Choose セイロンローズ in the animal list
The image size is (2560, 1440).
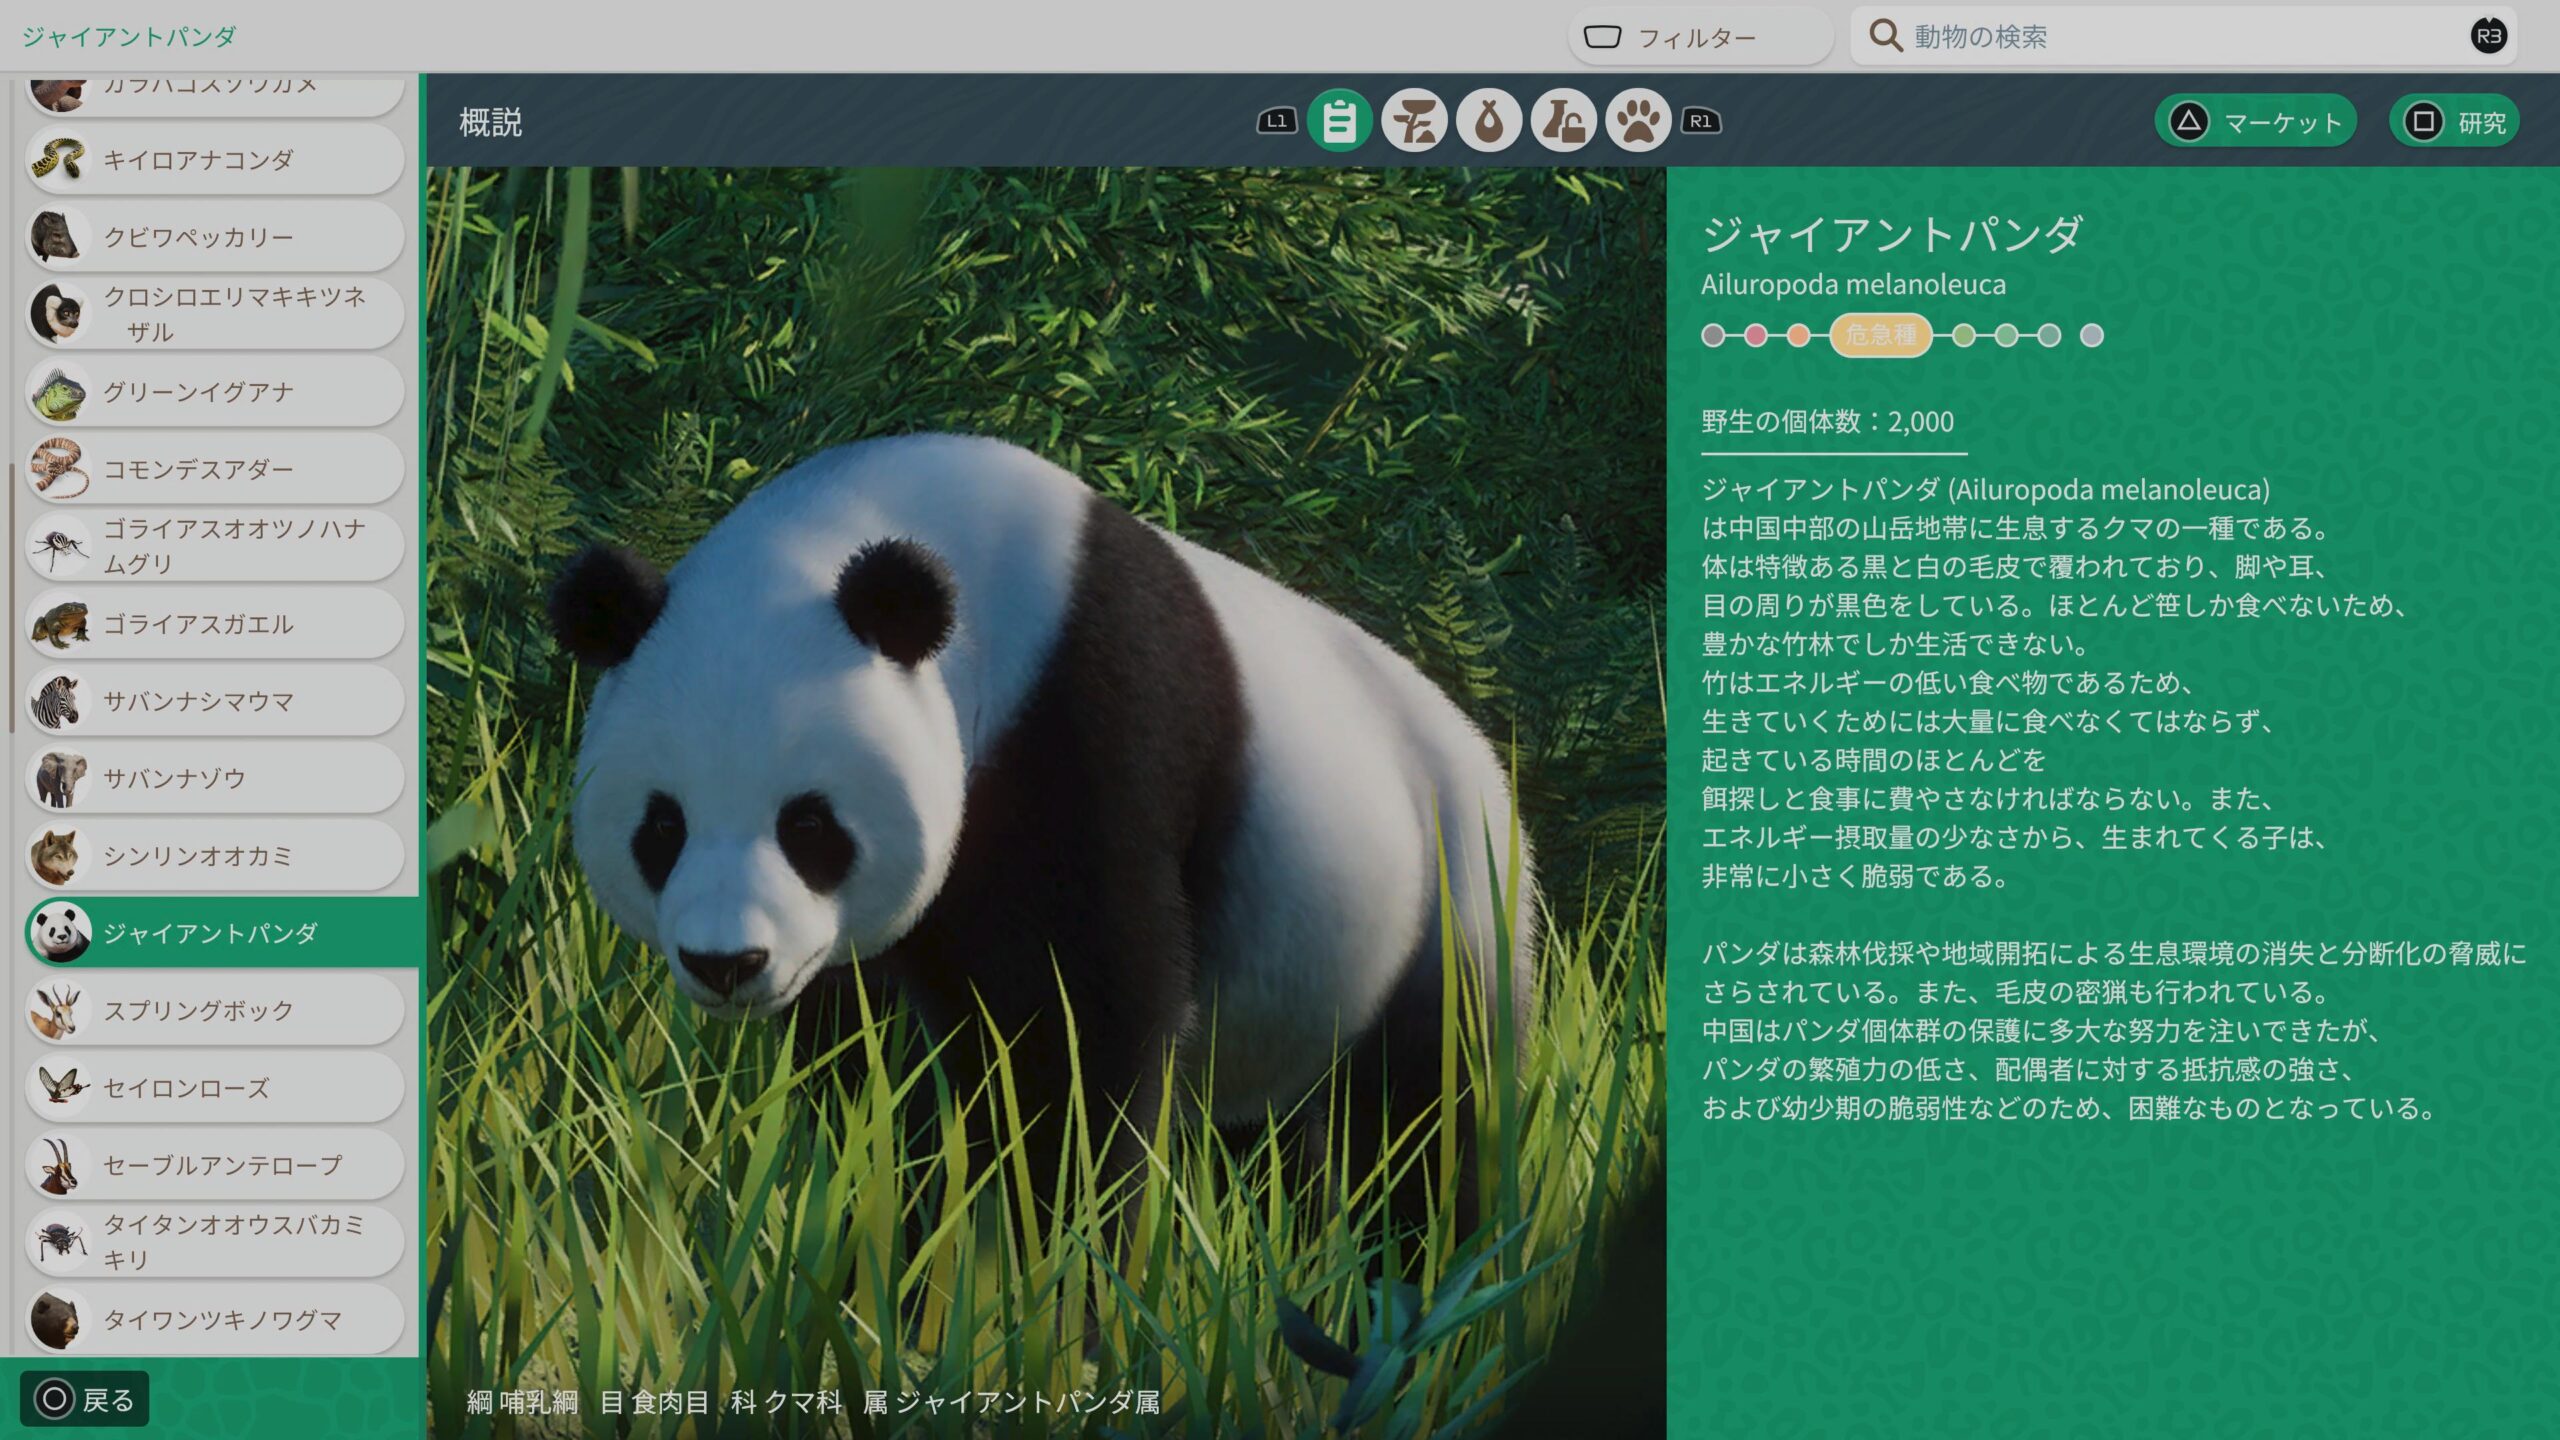click(x=215, y=1087)
